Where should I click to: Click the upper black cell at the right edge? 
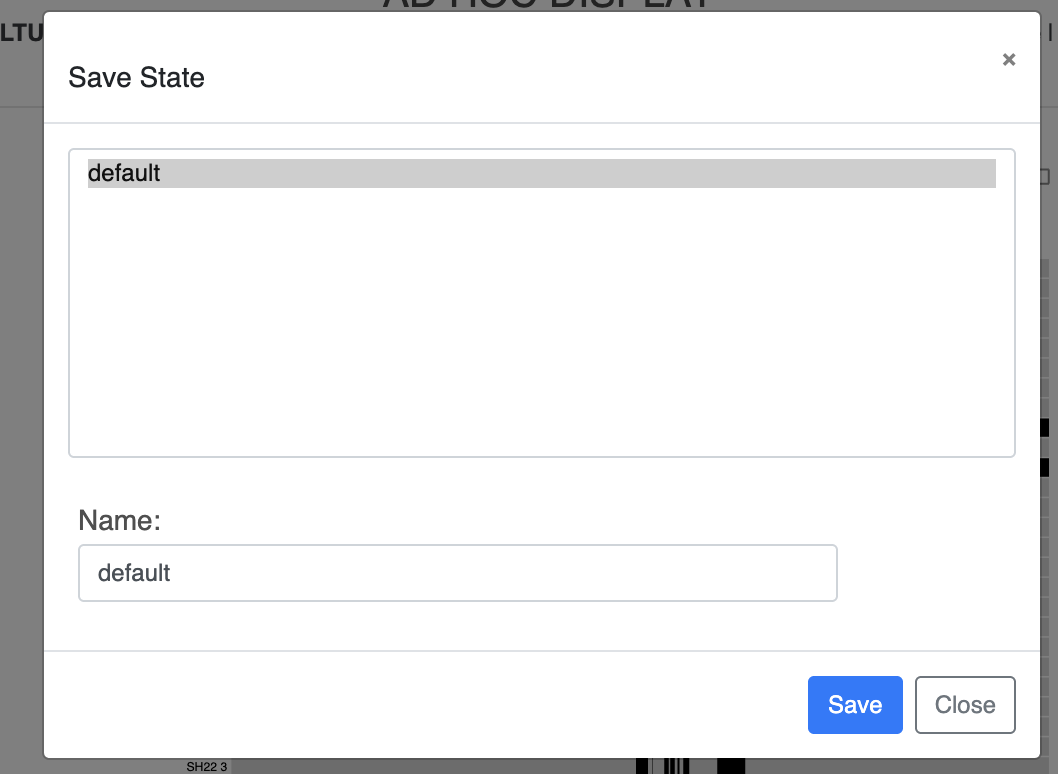pyautogui.click(x=1045, y=428)
